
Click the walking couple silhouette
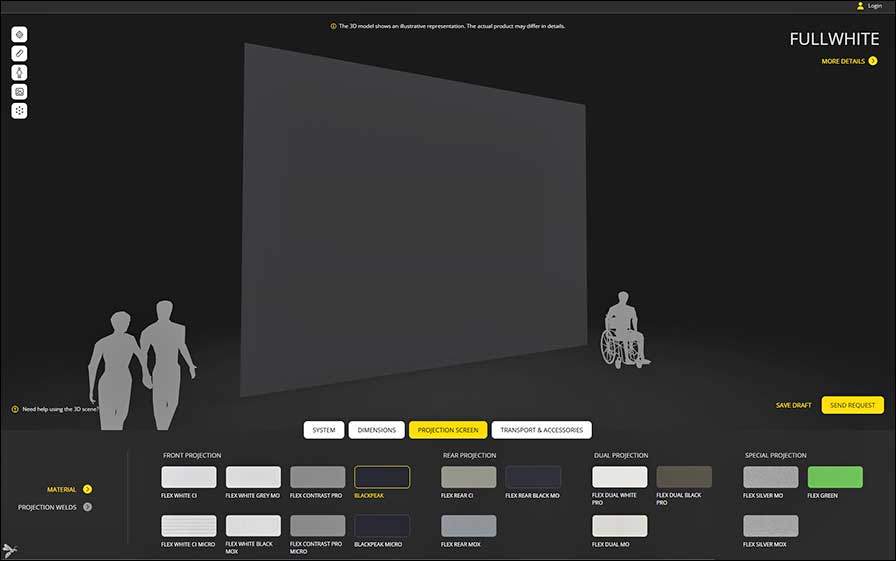[x=142, y=366]
